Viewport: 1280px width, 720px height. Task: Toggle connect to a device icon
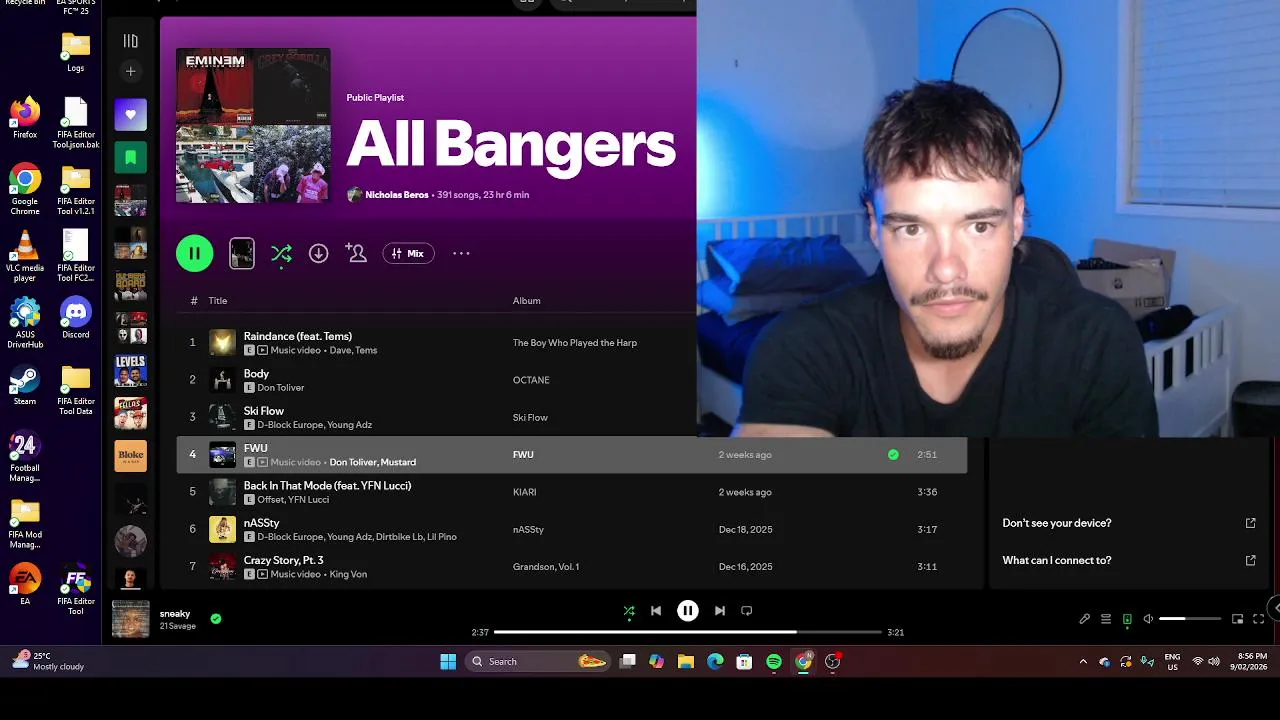[x=1127, y=619]
